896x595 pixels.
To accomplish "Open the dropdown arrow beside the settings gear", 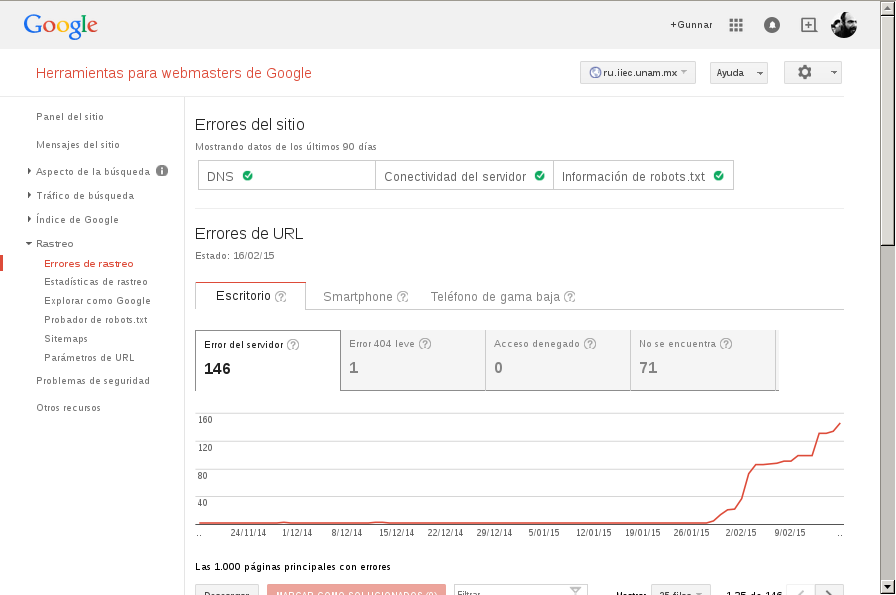I will (834, 73).
